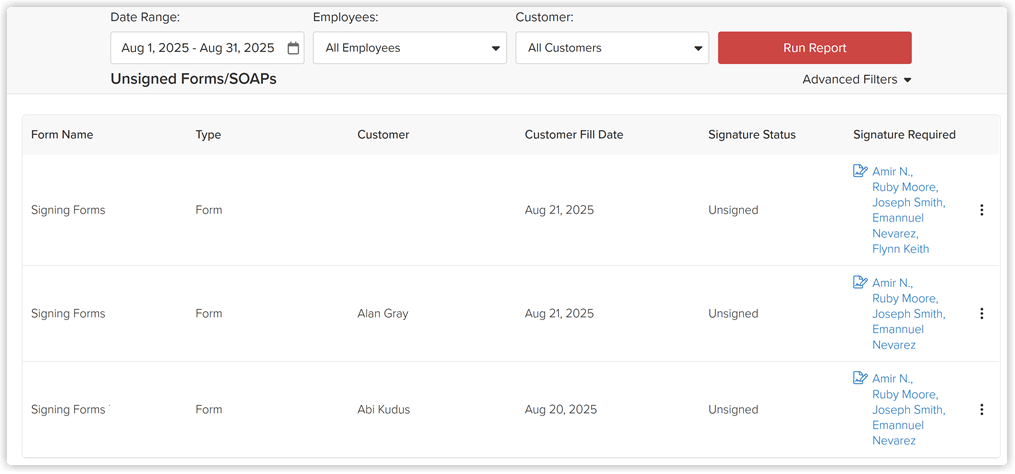The width and height of the screenshot is (1015, 474).
Task: Open three-dot menu for first form row
Action: 981,210
